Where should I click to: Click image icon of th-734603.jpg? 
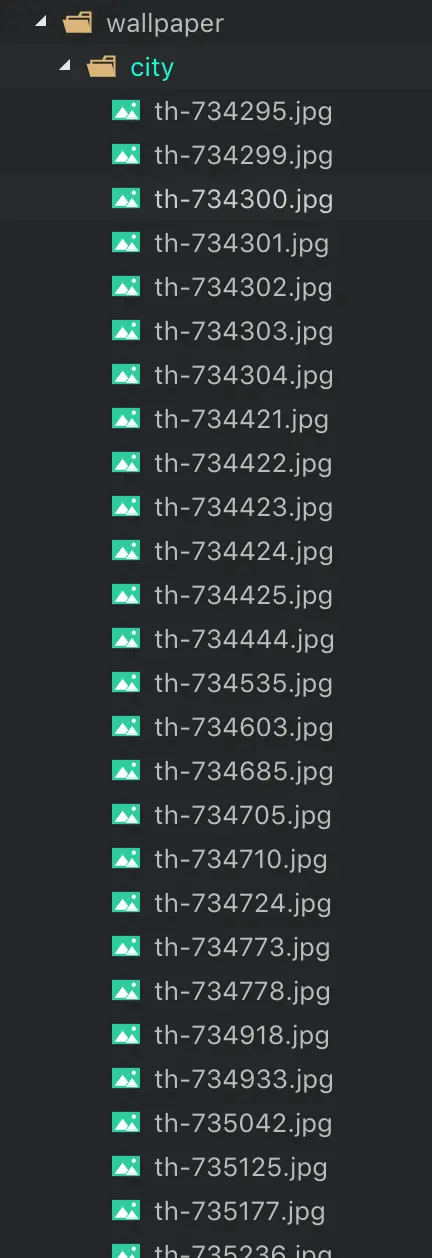tap(126, 727)
